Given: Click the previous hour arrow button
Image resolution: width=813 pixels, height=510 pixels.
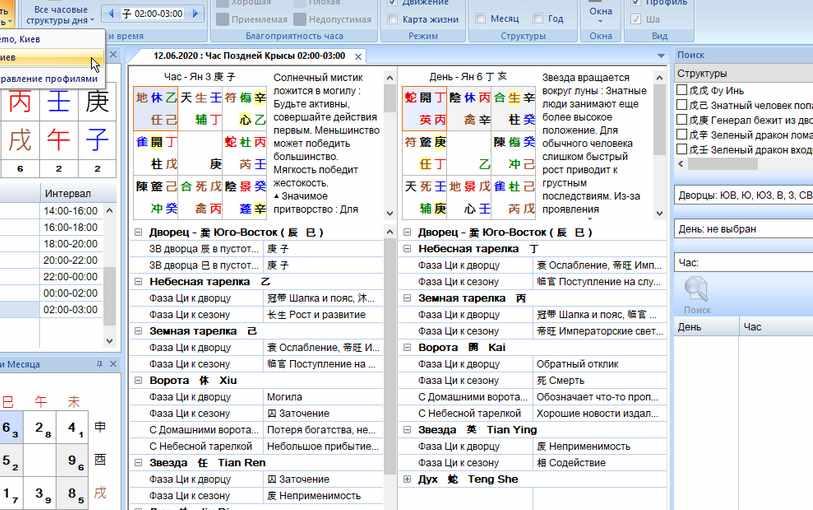Looking at the screenshot, I should pyautogui.click(x=111, y=14).
